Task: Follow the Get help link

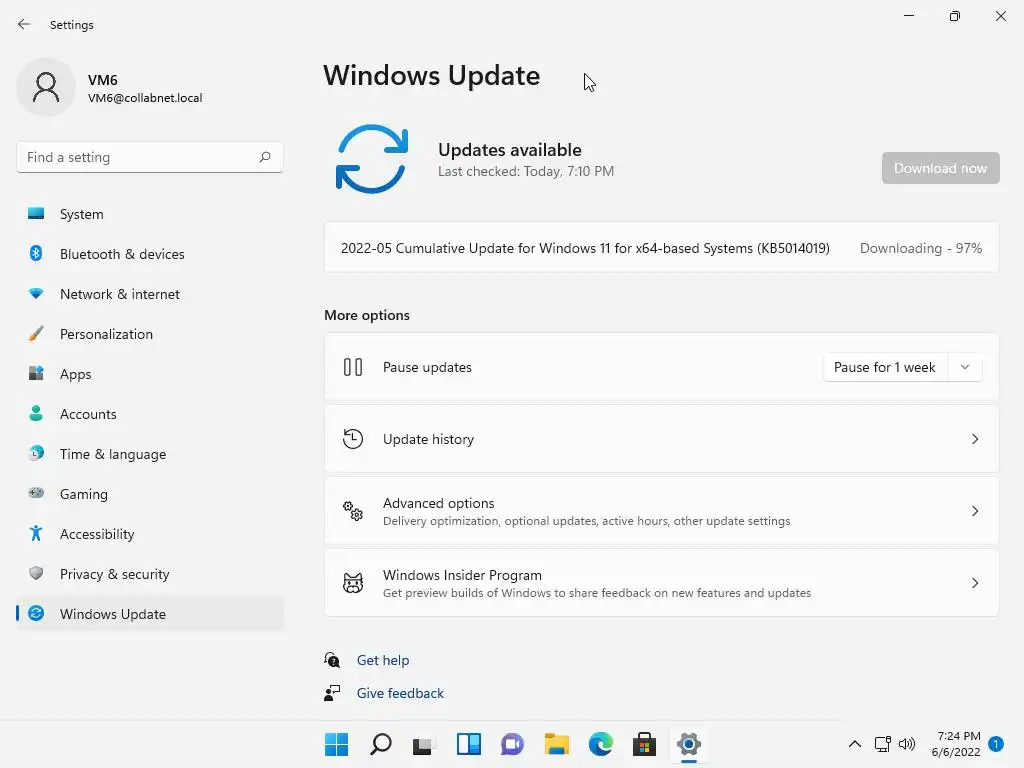Action: click(383, 660)
